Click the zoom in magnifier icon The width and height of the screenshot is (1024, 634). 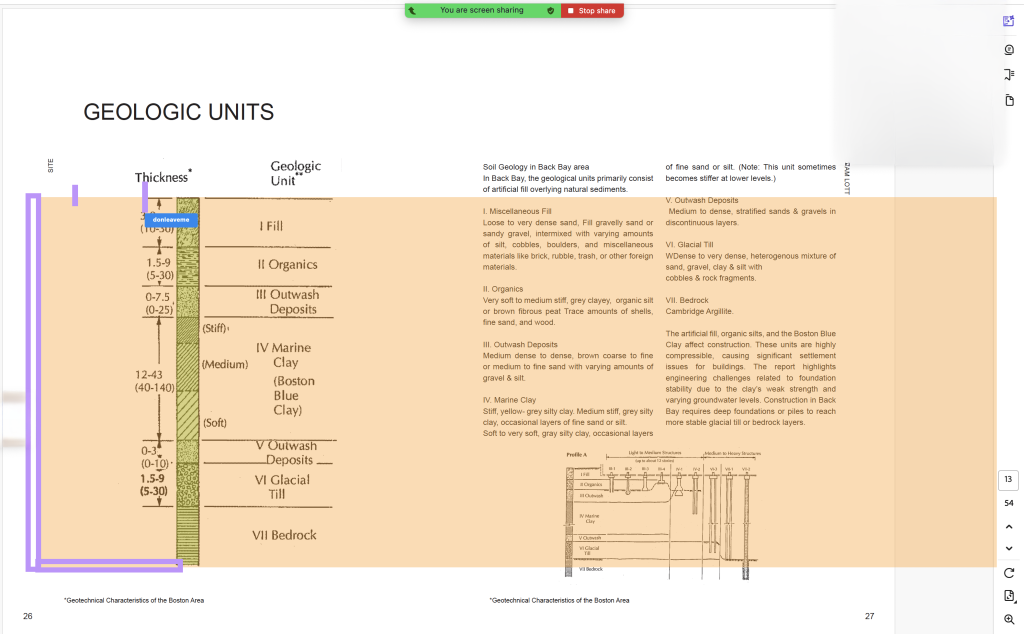tap(1009, 620)
